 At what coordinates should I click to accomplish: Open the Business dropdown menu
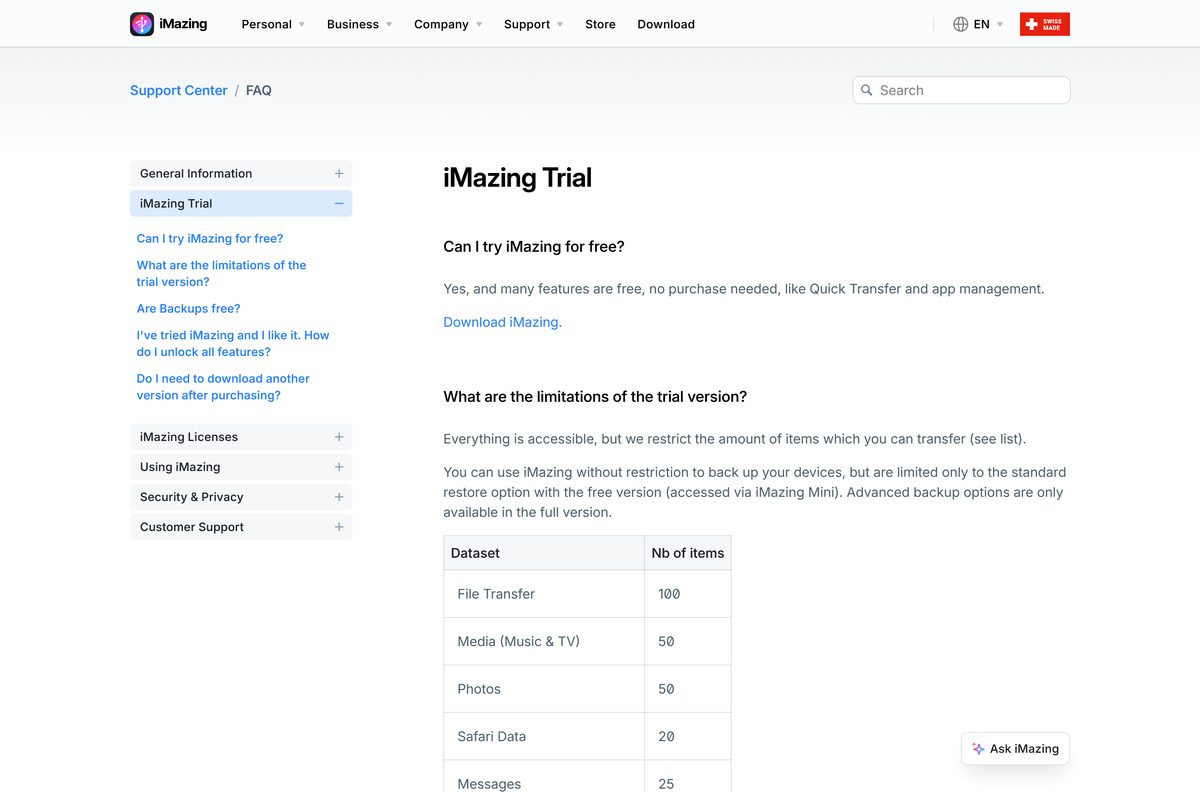pyautogui.click(x=359, y=24)
